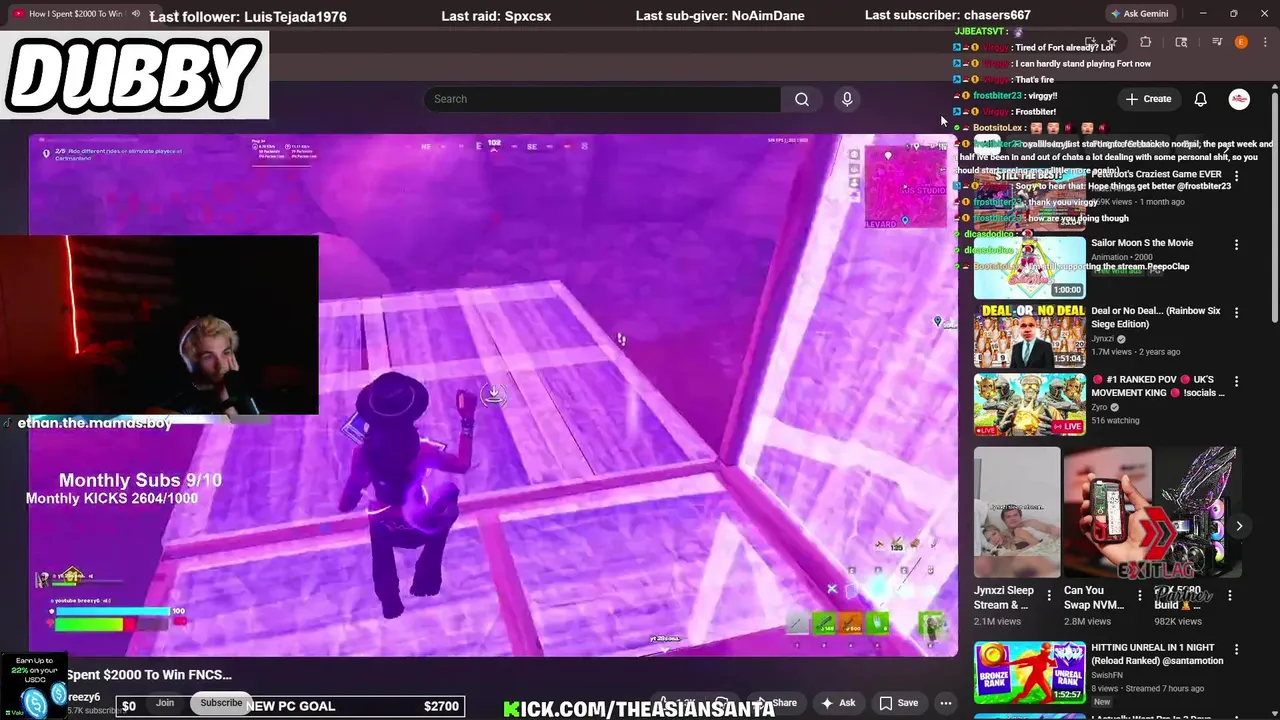Viewport: 1280px width, 720px height.
Task: Save the video with the Save button
Action: tap(898, 703)
